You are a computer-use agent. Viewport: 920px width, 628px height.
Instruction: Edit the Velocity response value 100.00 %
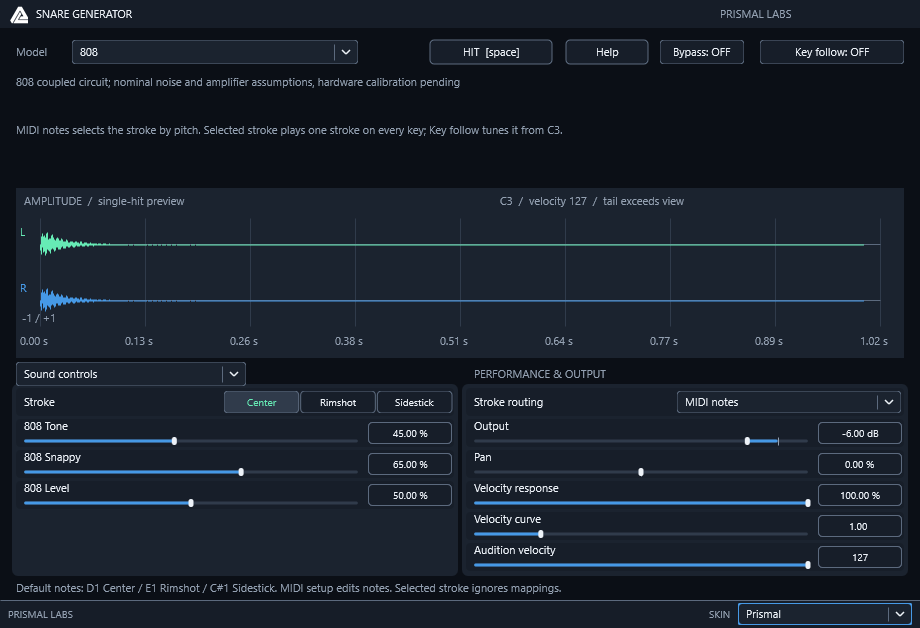[860, 495]
